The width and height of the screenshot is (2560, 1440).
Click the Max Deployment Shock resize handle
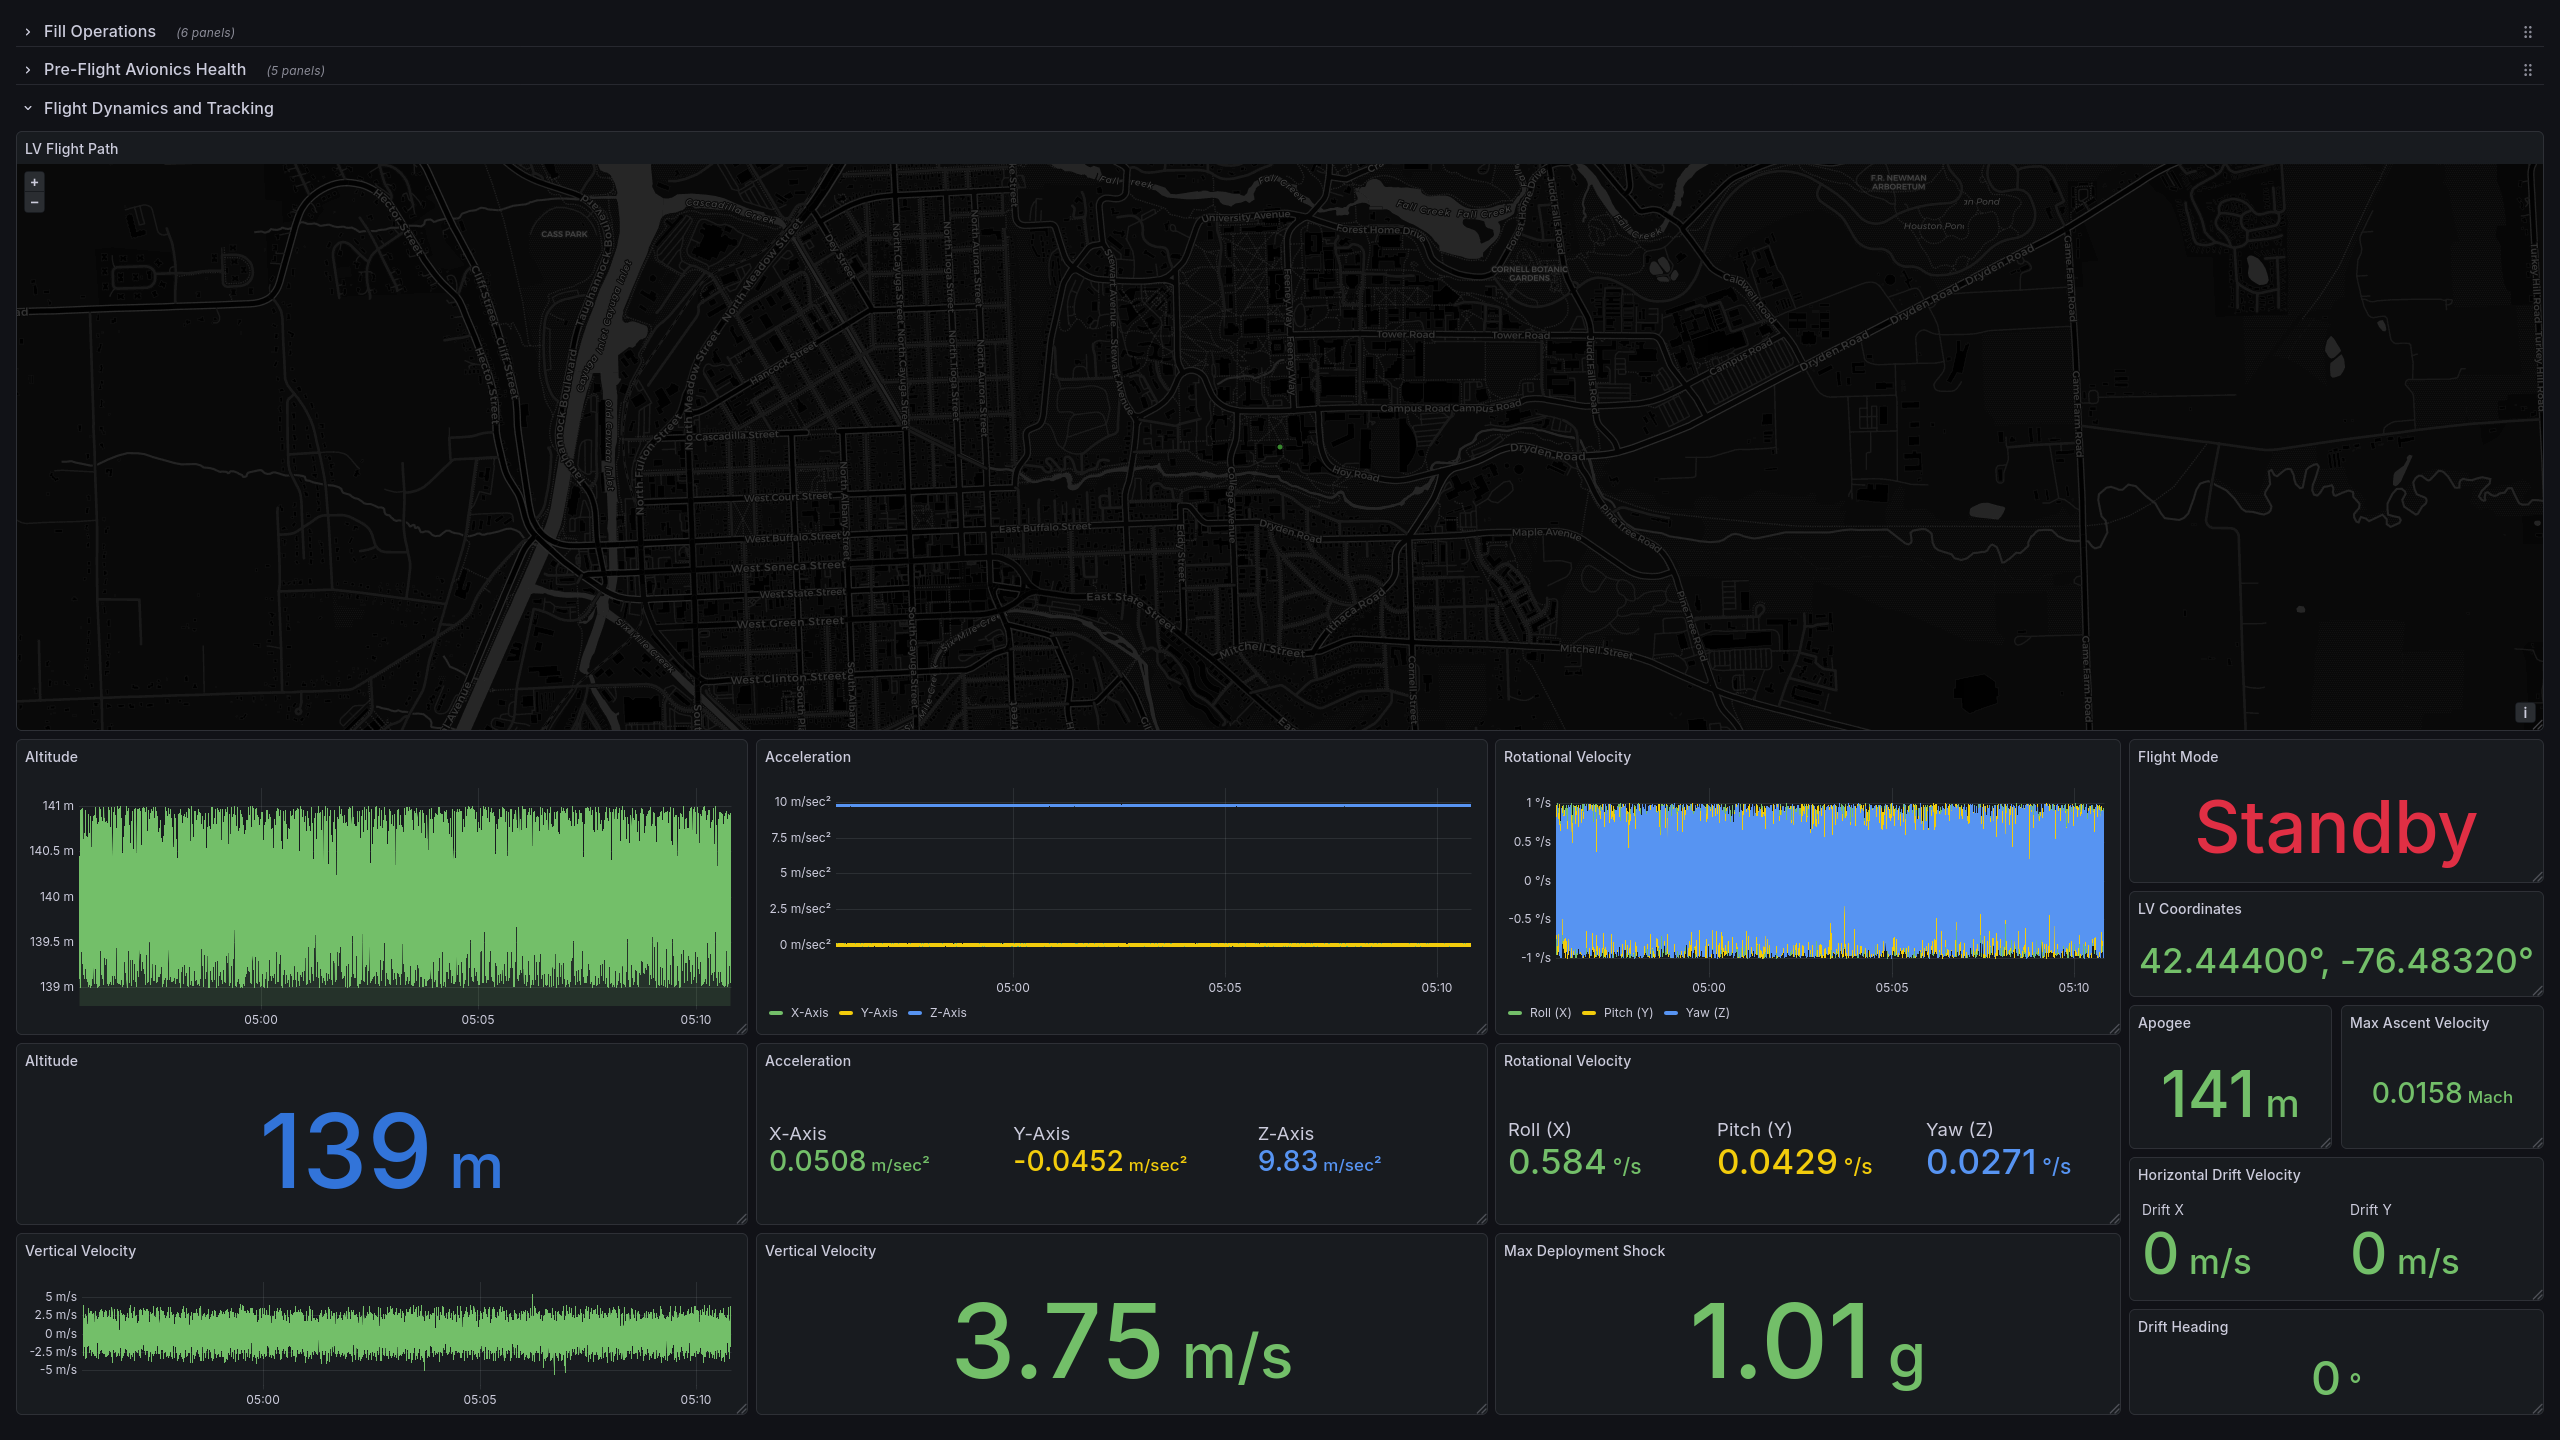[2115, 1409]
